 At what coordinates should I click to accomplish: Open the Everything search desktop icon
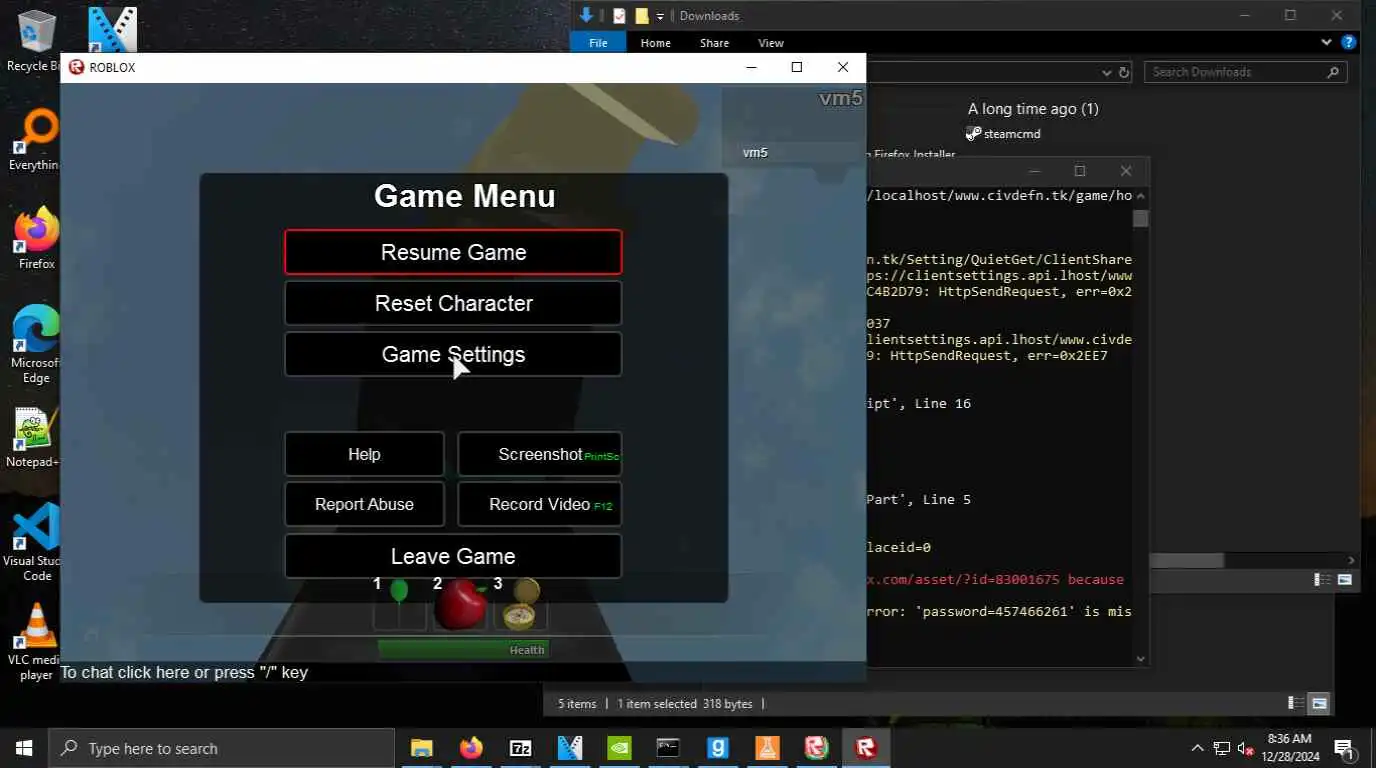38,141
